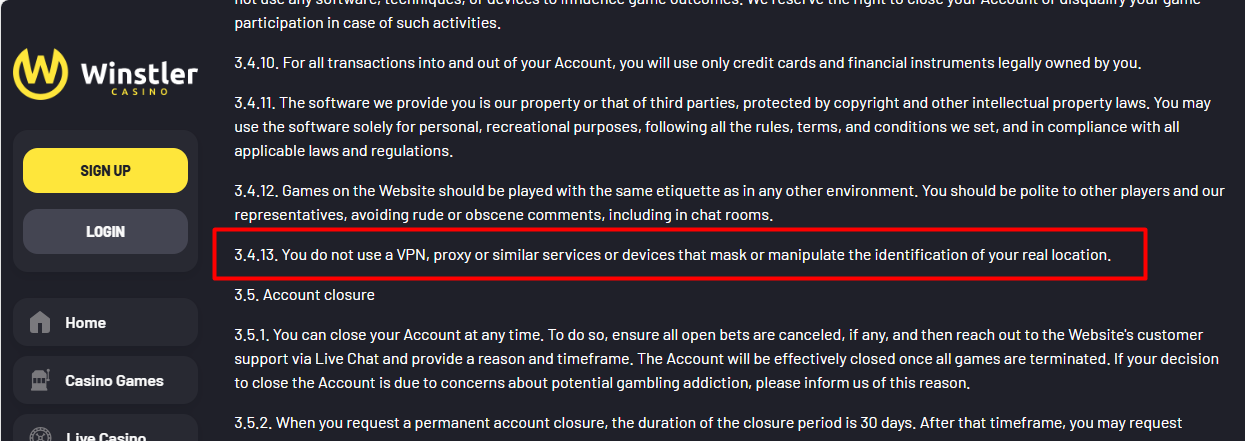Select the Live Casino menu label
Image resolution: width=1245 pixels, height=441 pixels.
point(106,436)
